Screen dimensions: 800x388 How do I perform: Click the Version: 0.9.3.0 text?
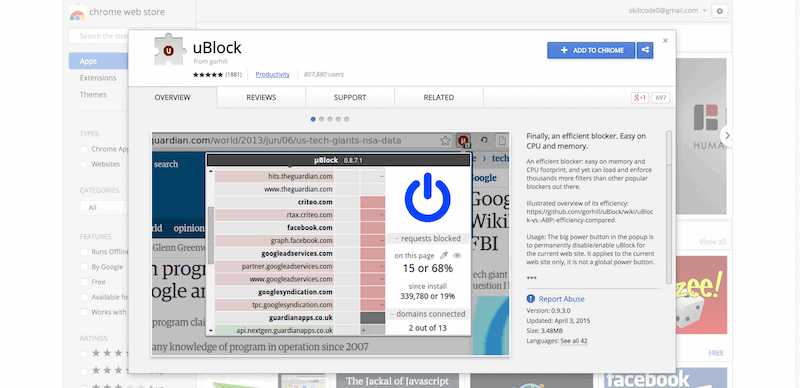pos(547,311)
